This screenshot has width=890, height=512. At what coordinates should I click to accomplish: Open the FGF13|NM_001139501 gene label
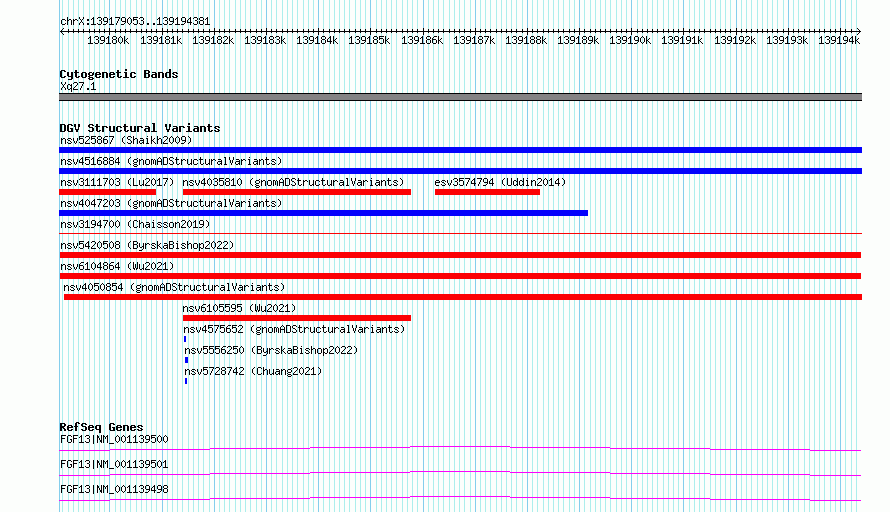pyautogui.click(x=114, y=464)
